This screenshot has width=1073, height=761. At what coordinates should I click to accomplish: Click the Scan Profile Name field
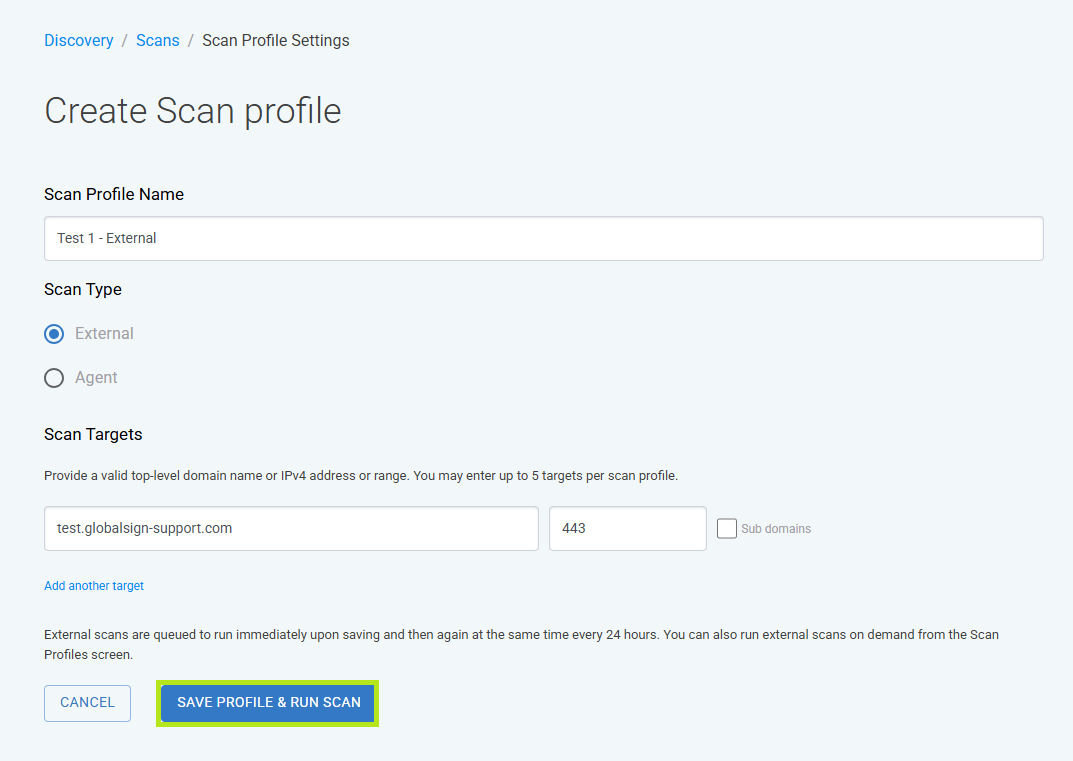pyautogui.click(x=543, y=238)
